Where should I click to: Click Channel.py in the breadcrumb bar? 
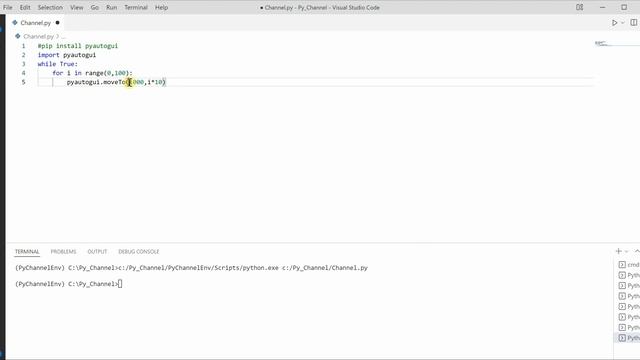pyautogui.click(x=38, y=36)
